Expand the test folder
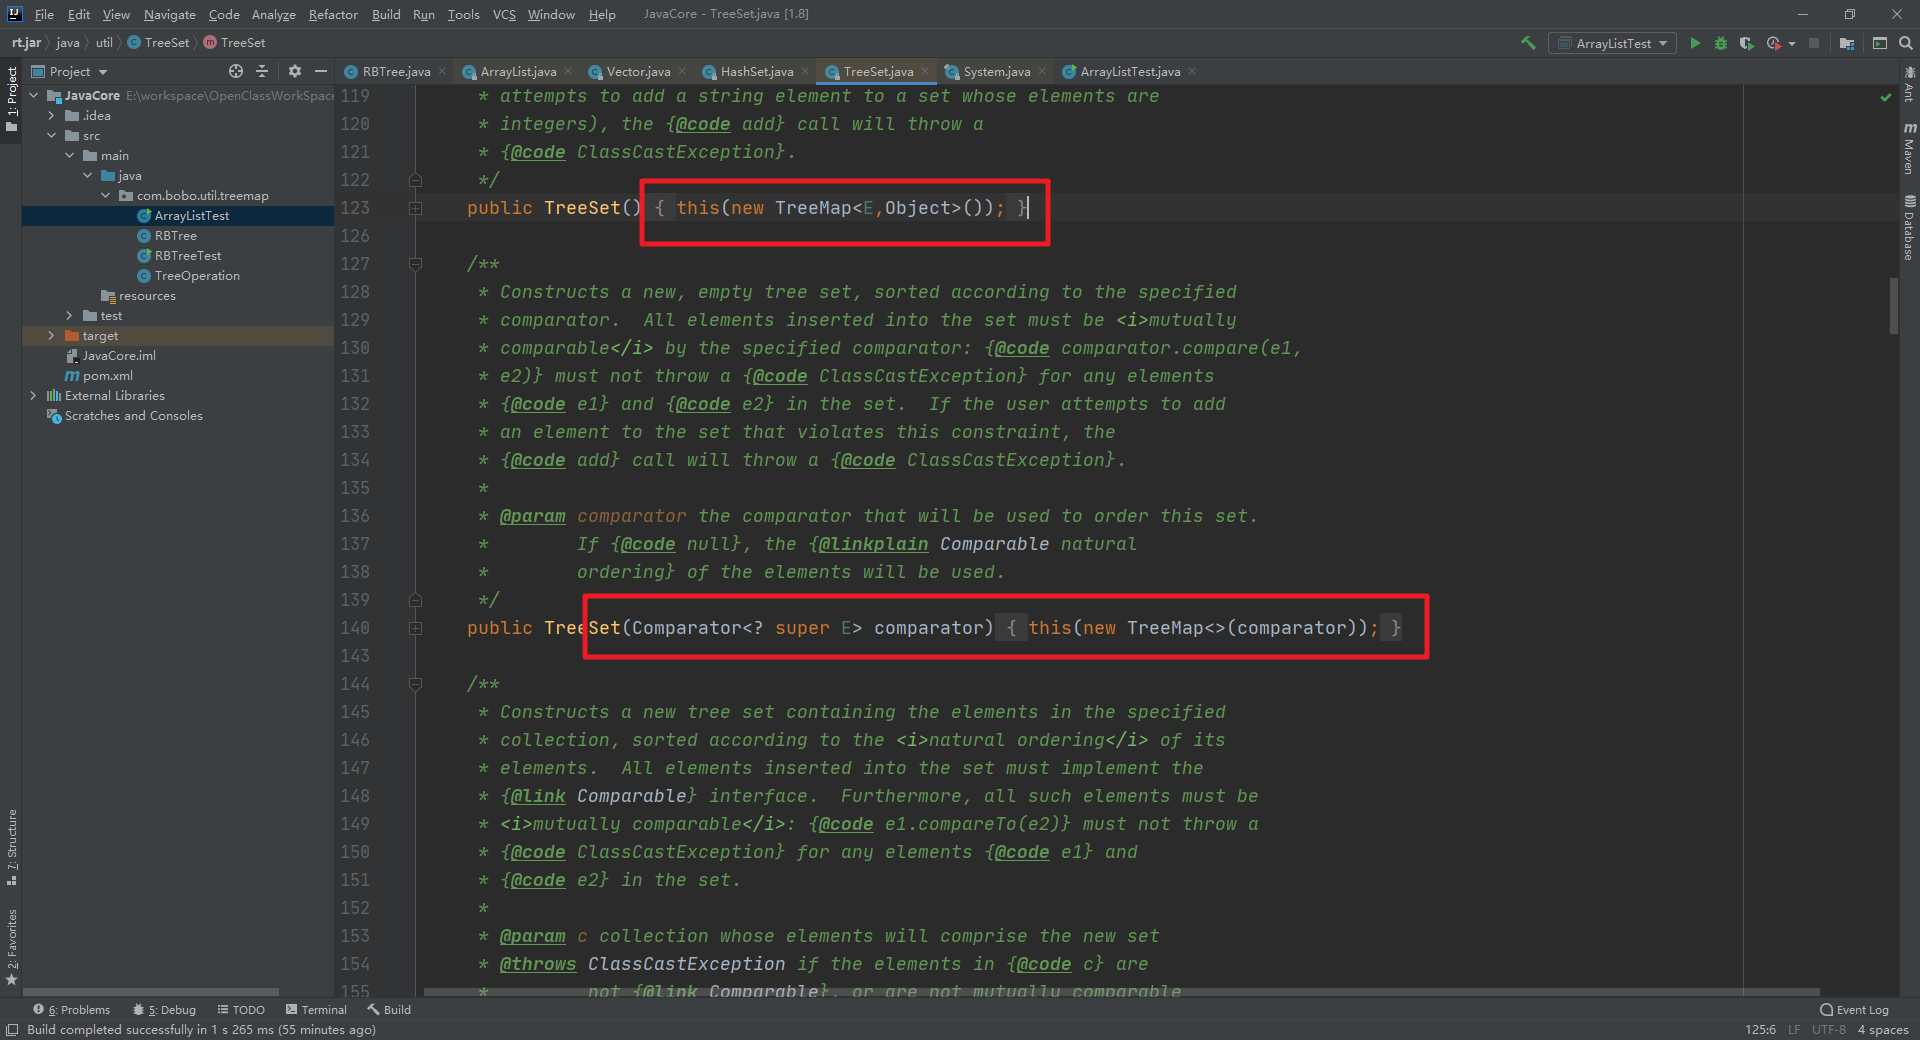This screenshot has width=1920, height=1040. point(70,315)
